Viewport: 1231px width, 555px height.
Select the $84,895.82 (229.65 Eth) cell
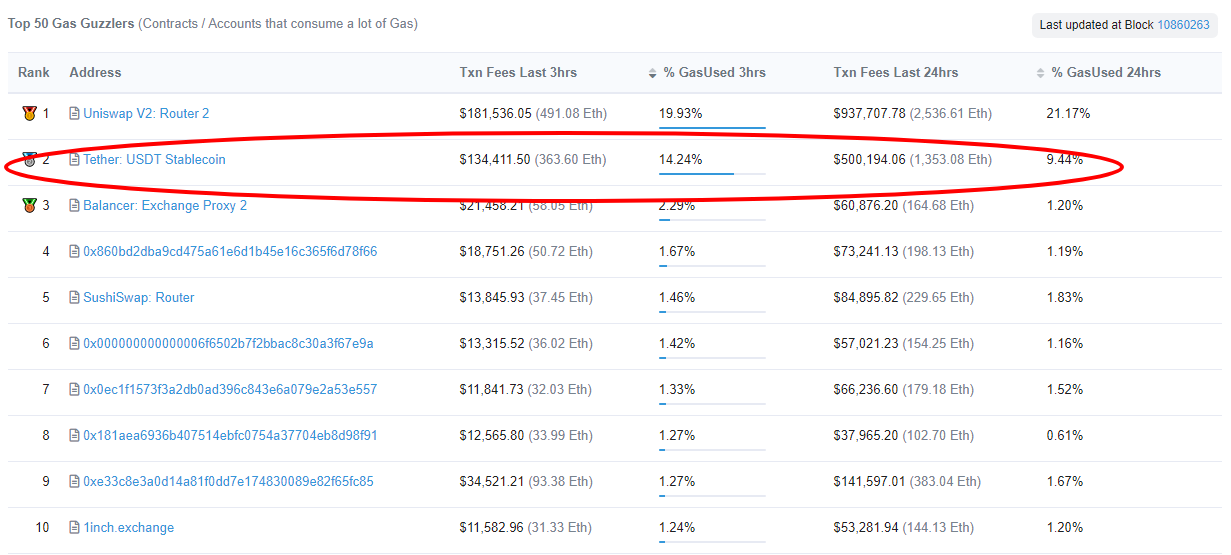click(904, 297)
